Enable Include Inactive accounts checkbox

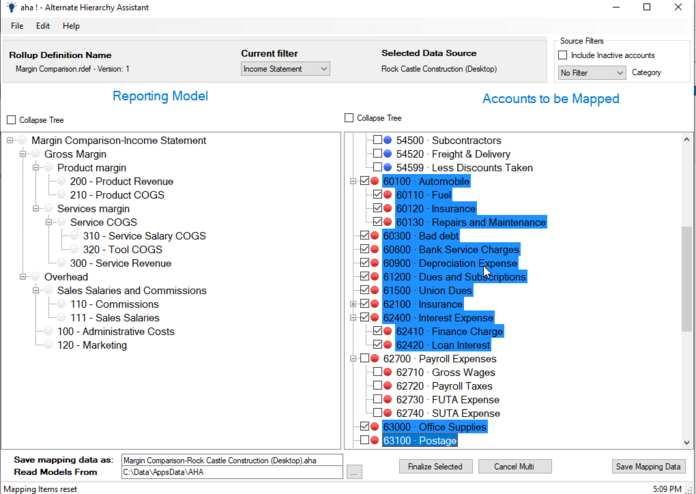(563, 55)
